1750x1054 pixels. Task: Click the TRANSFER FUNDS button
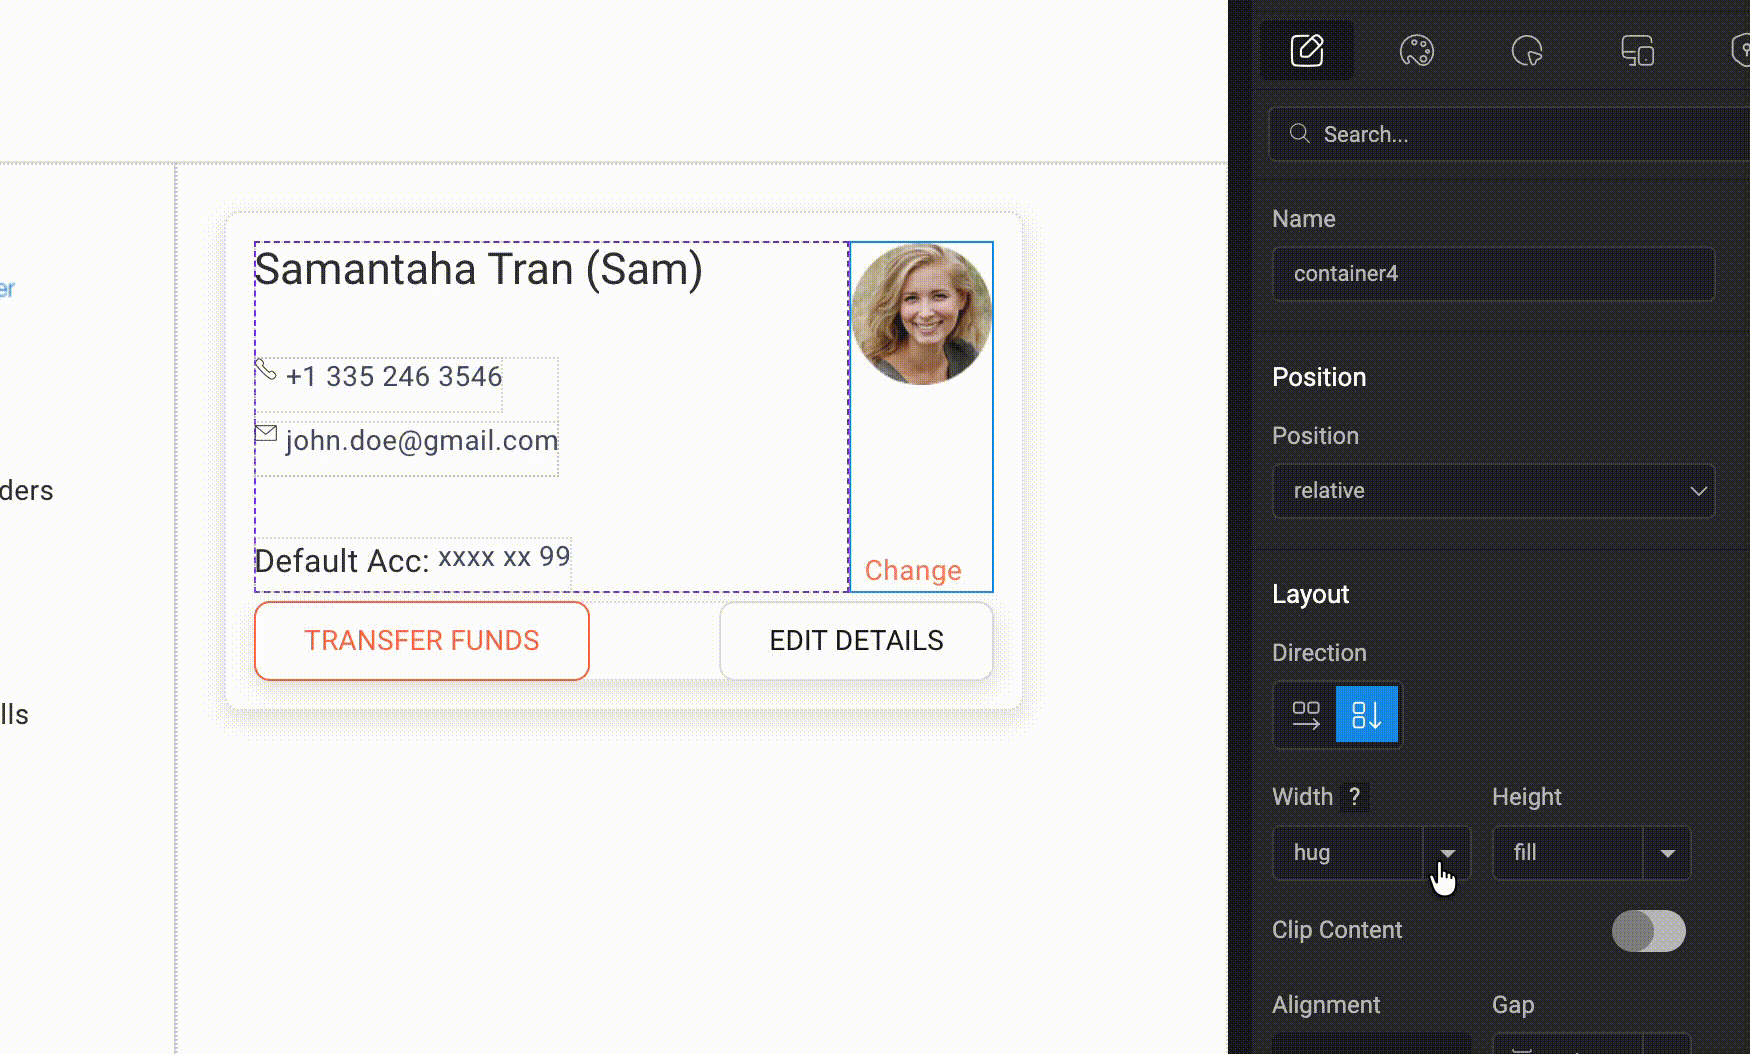(421, 640)
